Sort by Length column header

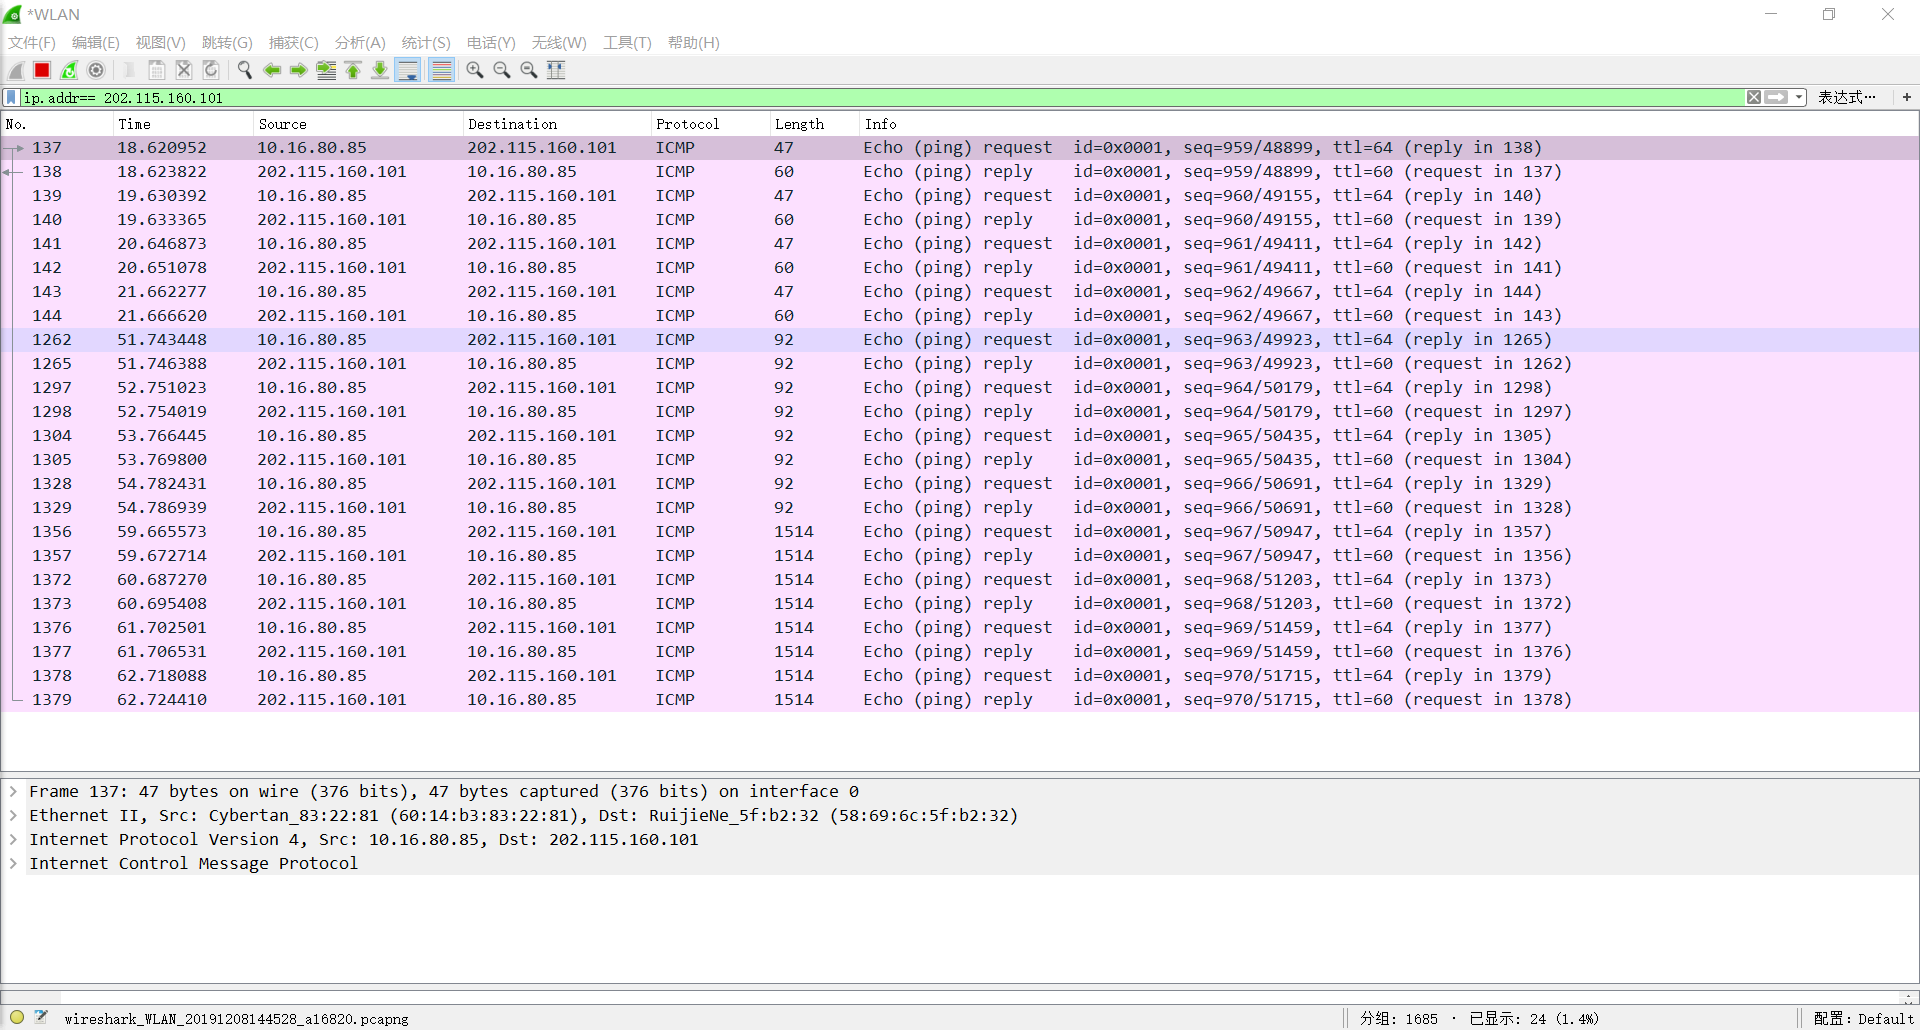click(815, 124)
